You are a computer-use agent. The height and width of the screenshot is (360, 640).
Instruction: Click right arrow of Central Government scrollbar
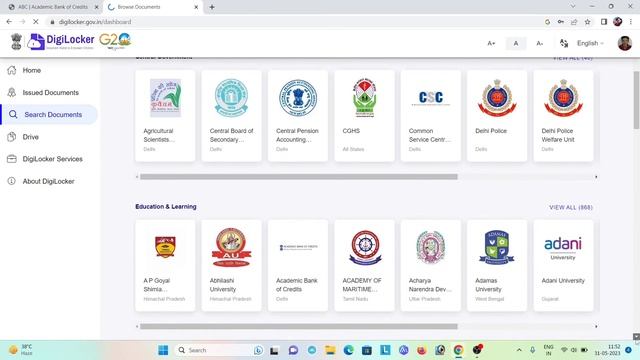coord(596,177)
